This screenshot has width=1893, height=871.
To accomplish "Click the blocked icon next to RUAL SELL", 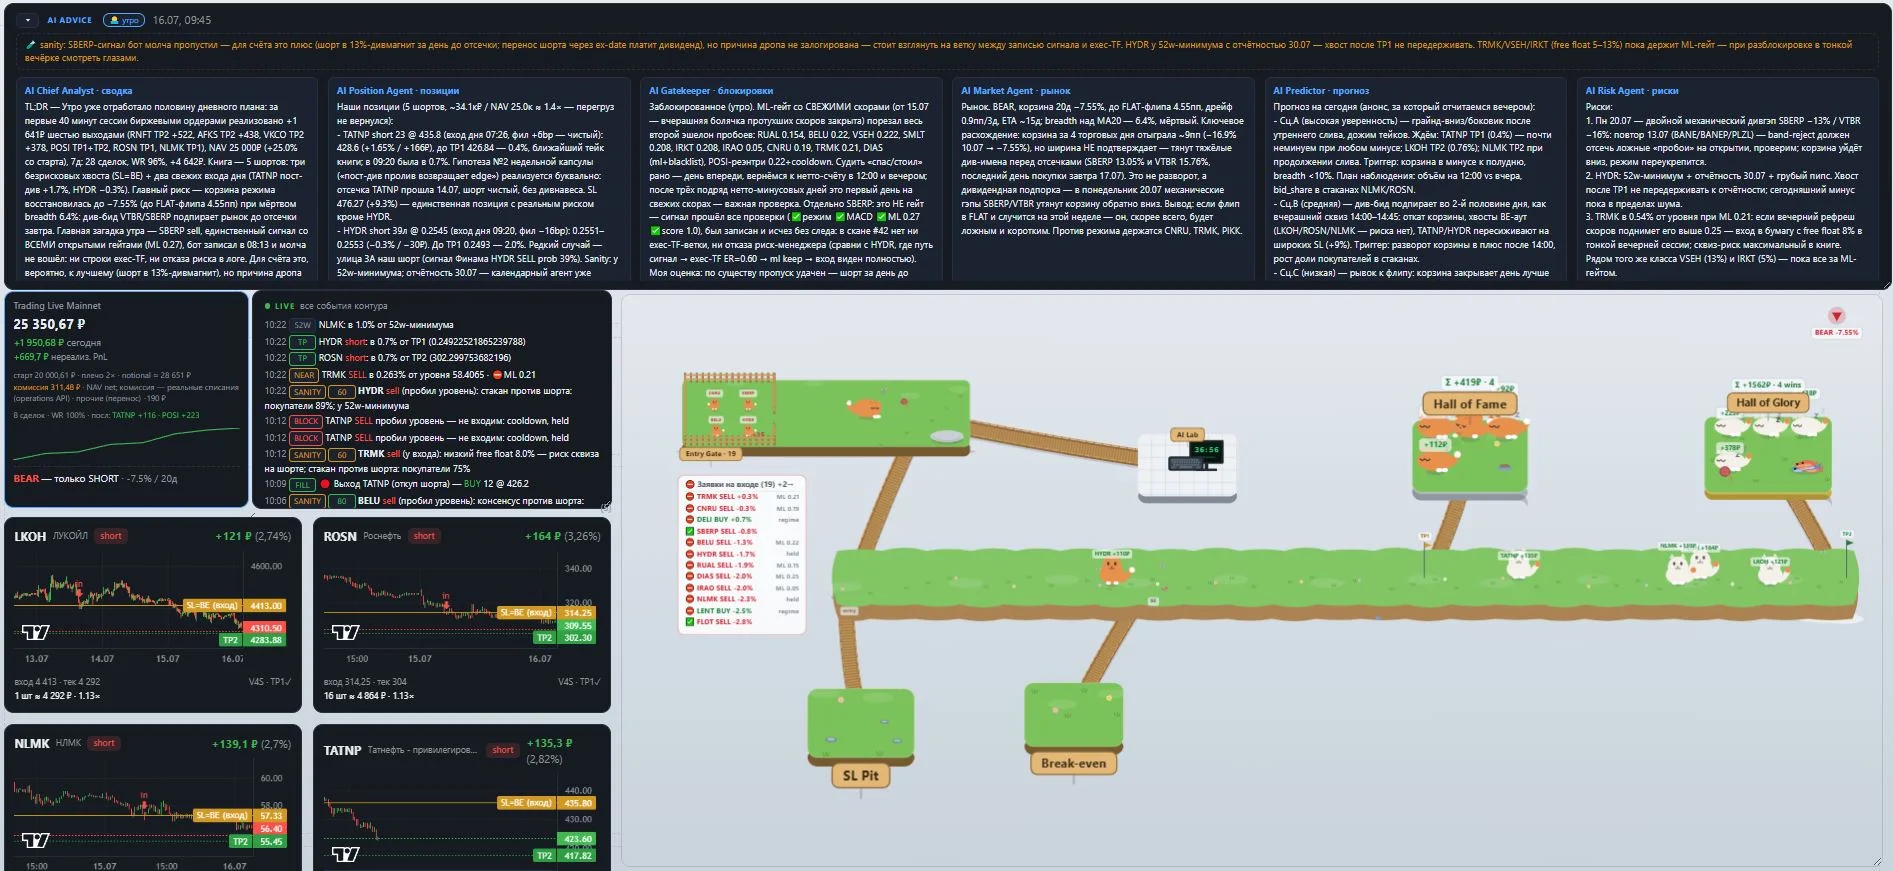I will pyautogui.click(x=689, y=565).
